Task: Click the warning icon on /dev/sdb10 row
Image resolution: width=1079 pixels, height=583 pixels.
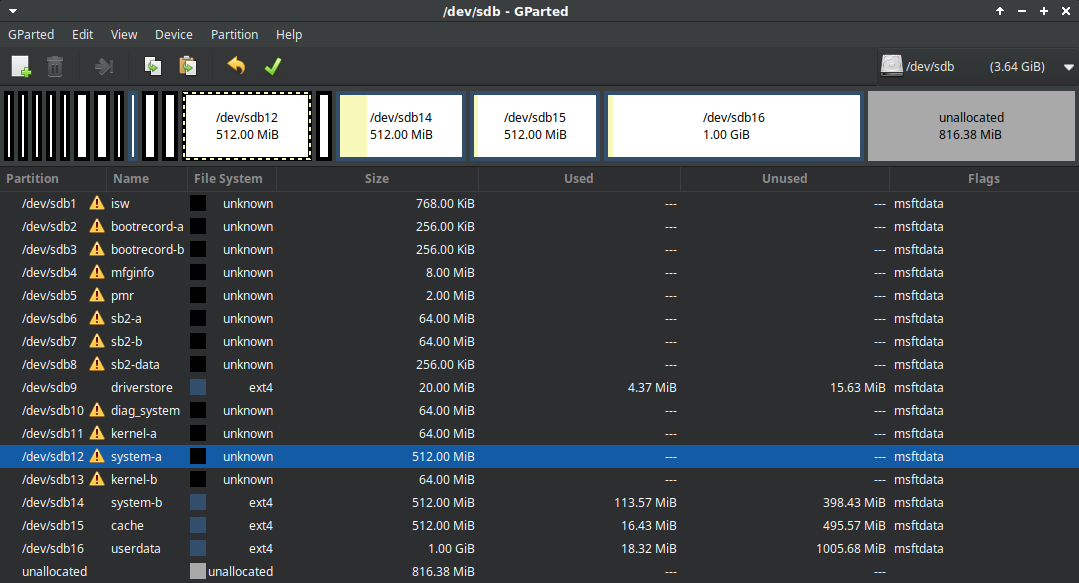Action: point(97,410)
